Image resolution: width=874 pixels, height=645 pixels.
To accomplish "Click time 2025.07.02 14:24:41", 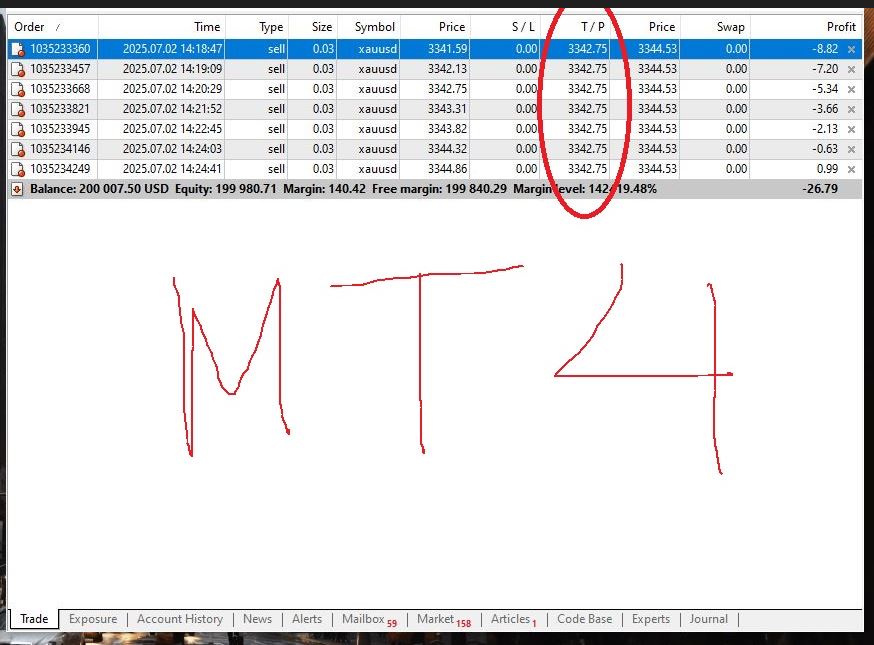I will [172, 169].
